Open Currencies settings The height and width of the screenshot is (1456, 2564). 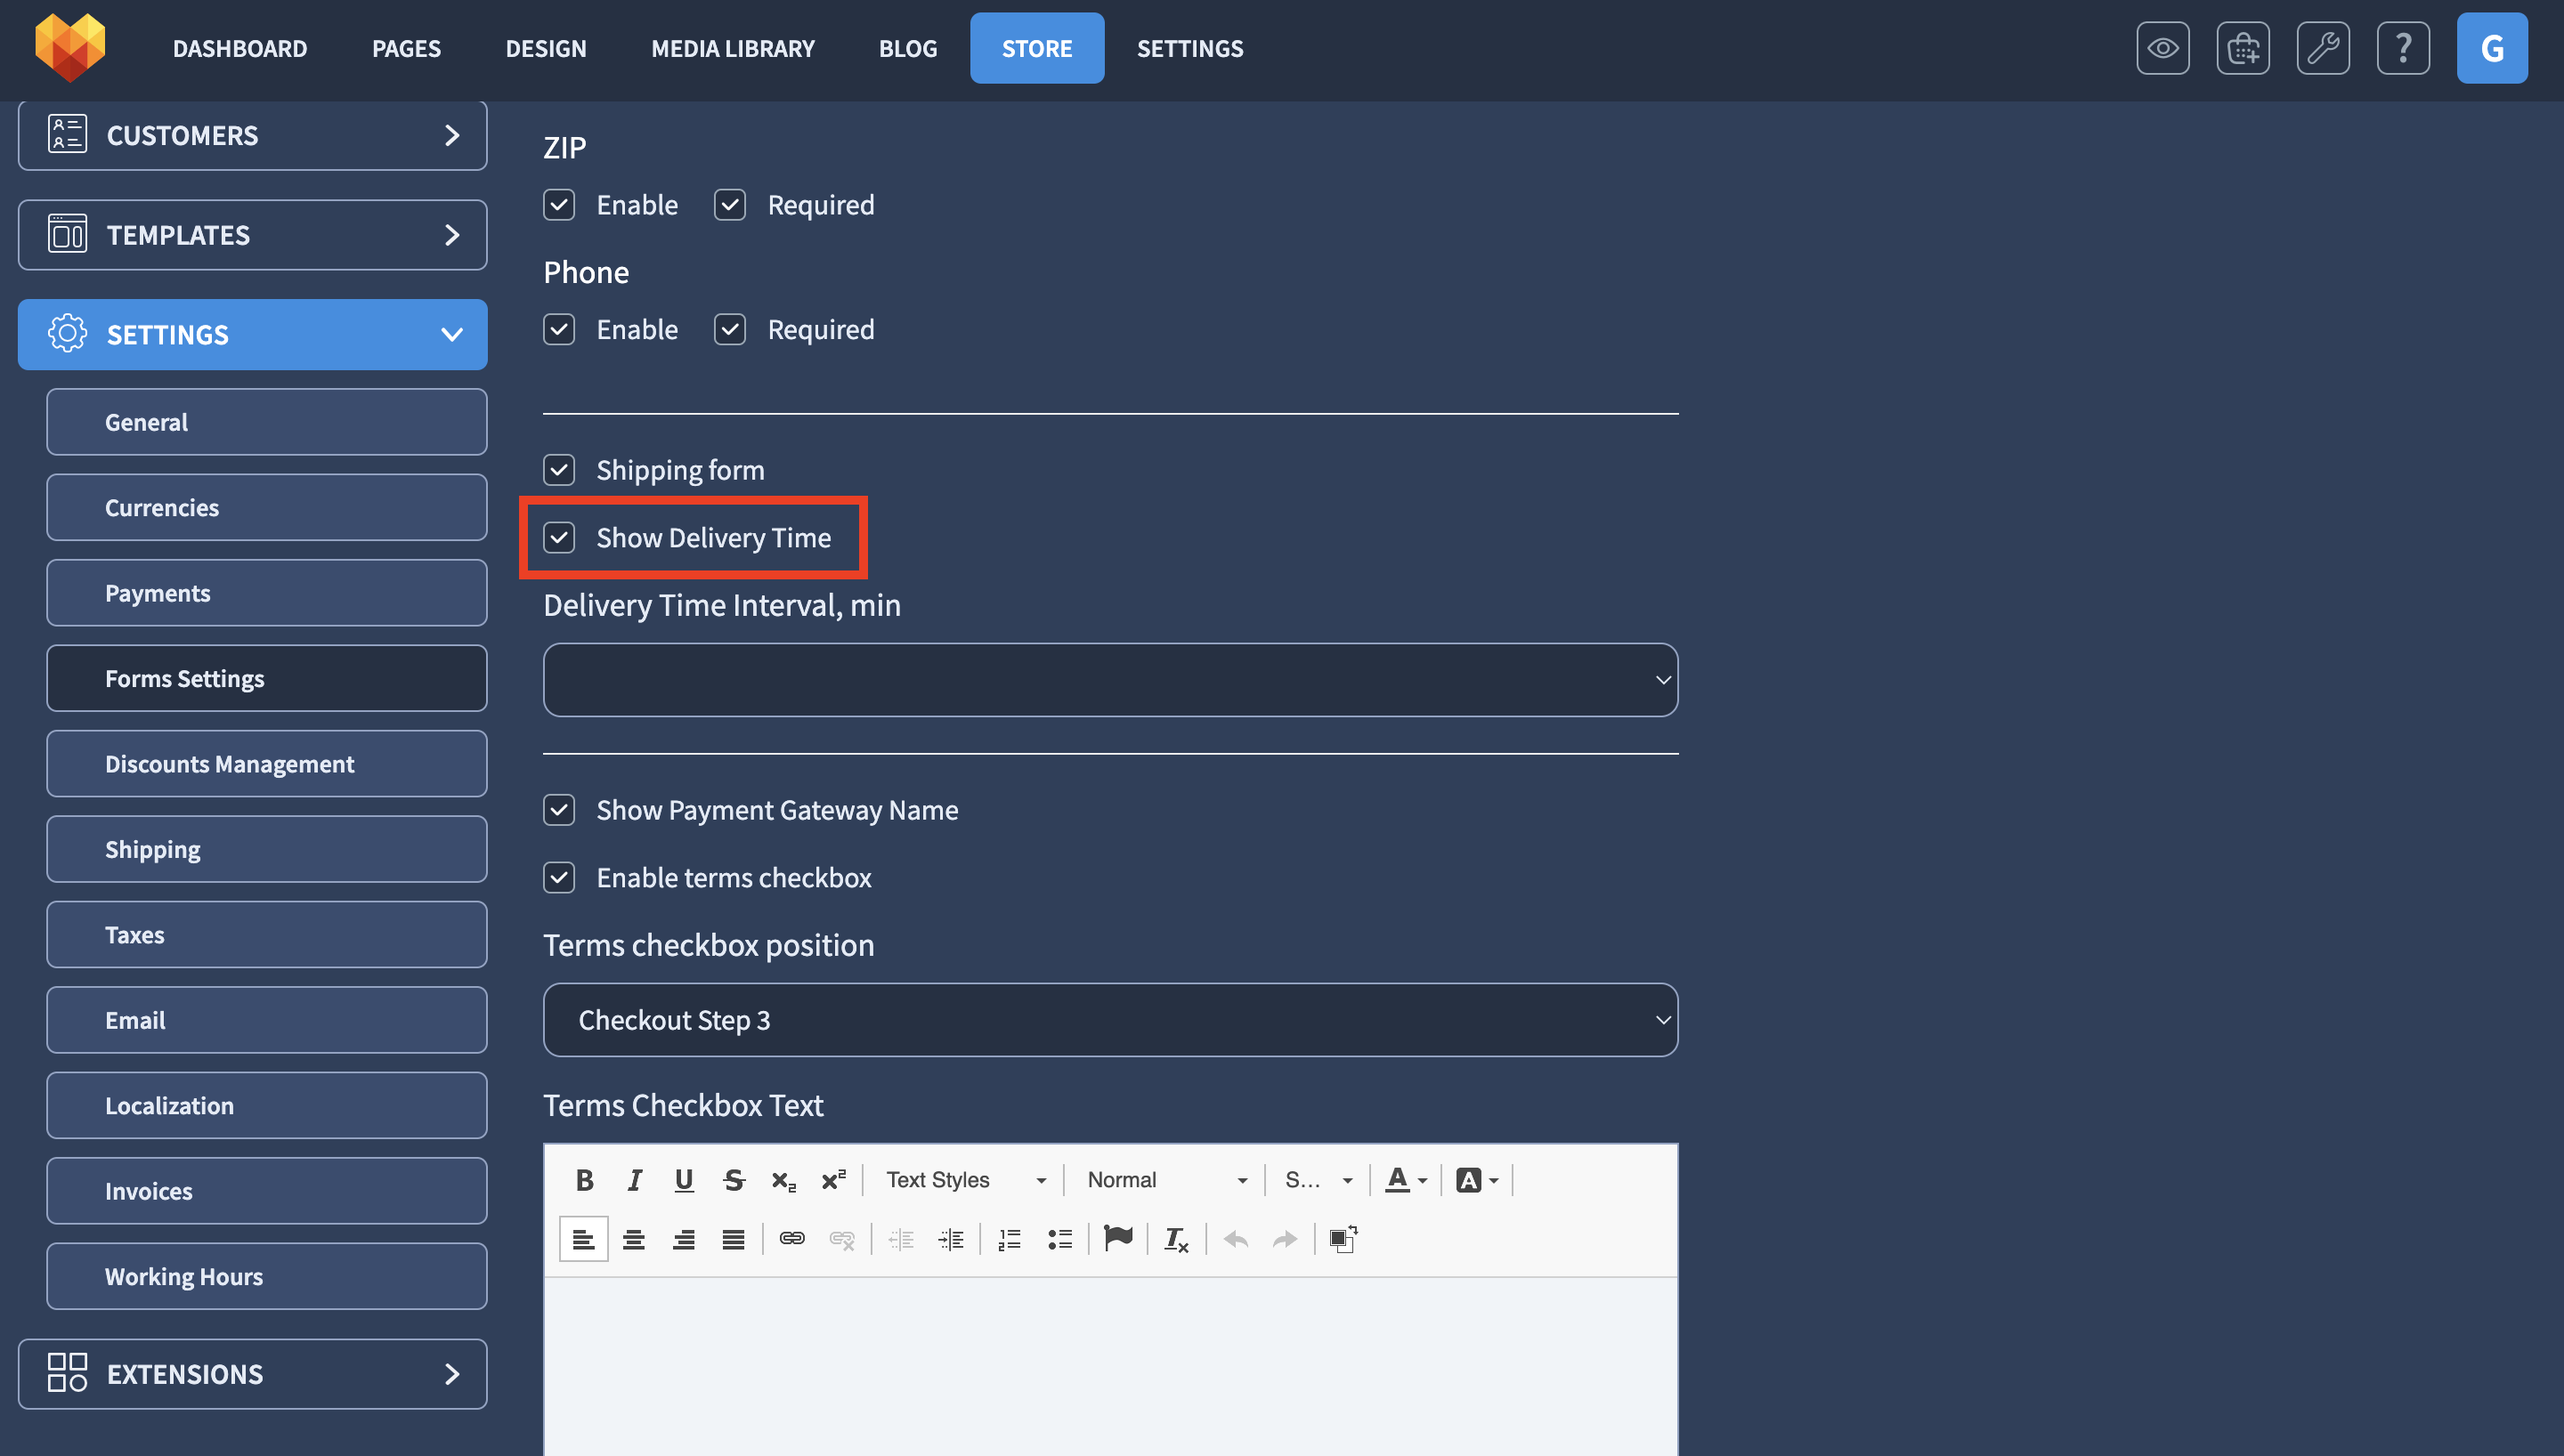[x=266, y=508]
